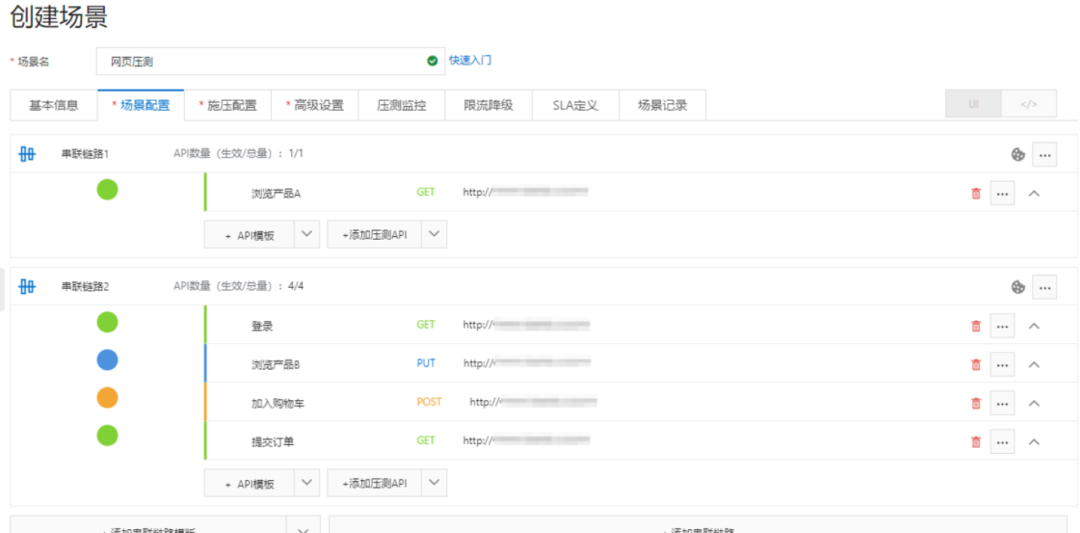Open cookie settings icon for 串联链路1
This screenshot has width=1080, height=533.
pos(1017,155)
